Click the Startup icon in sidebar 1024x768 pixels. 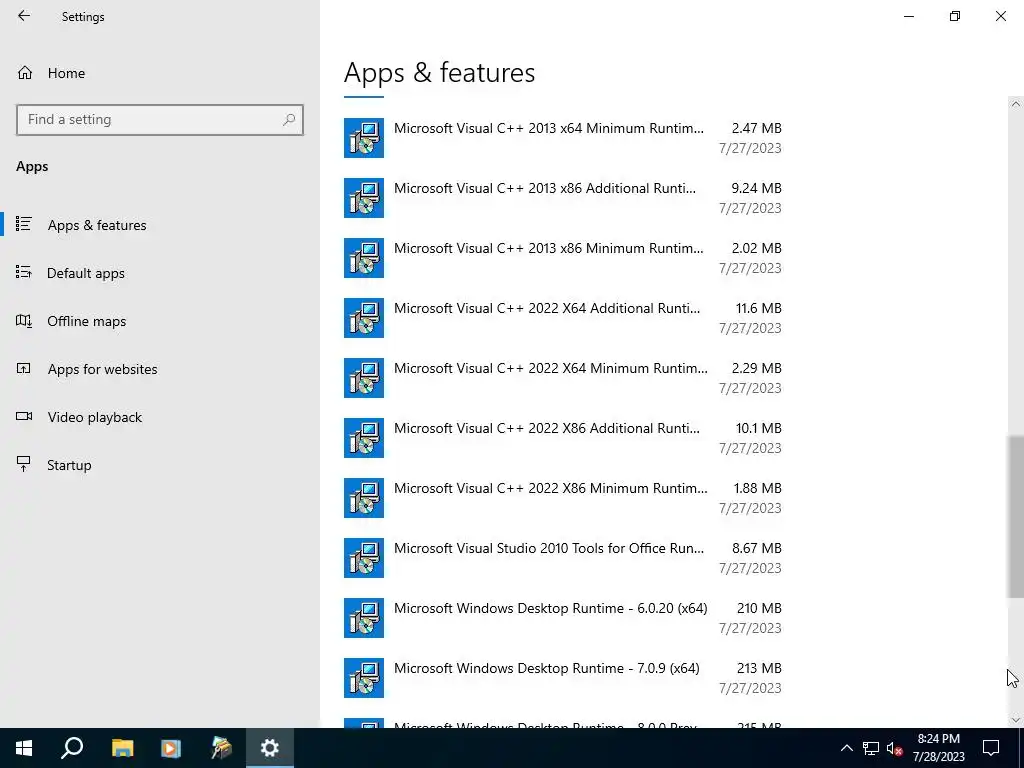tap(24, 464)
